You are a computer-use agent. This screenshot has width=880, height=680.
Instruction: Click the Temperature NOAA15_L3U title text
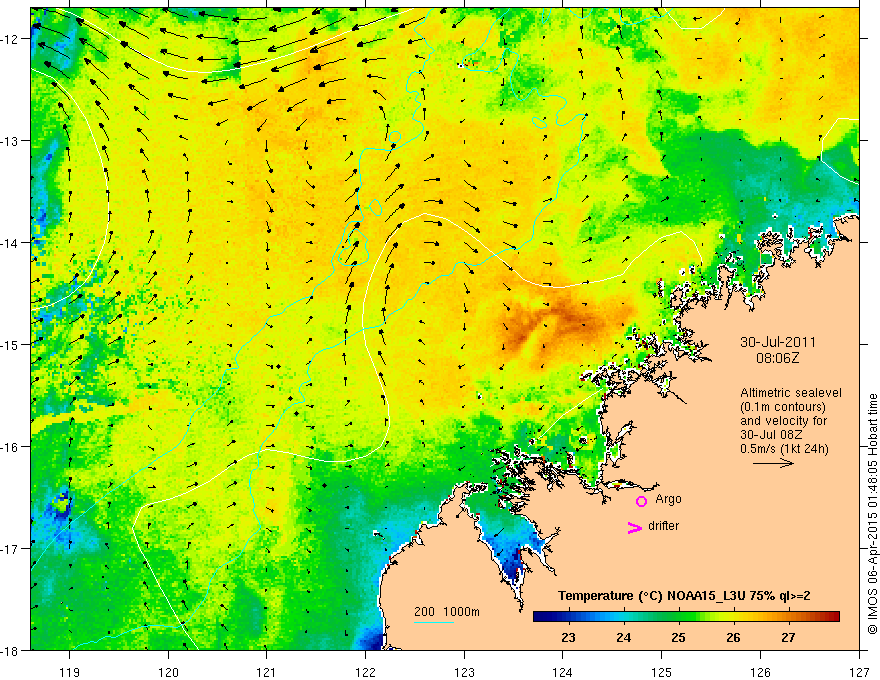pyautogui.click(x=684, y=596)
